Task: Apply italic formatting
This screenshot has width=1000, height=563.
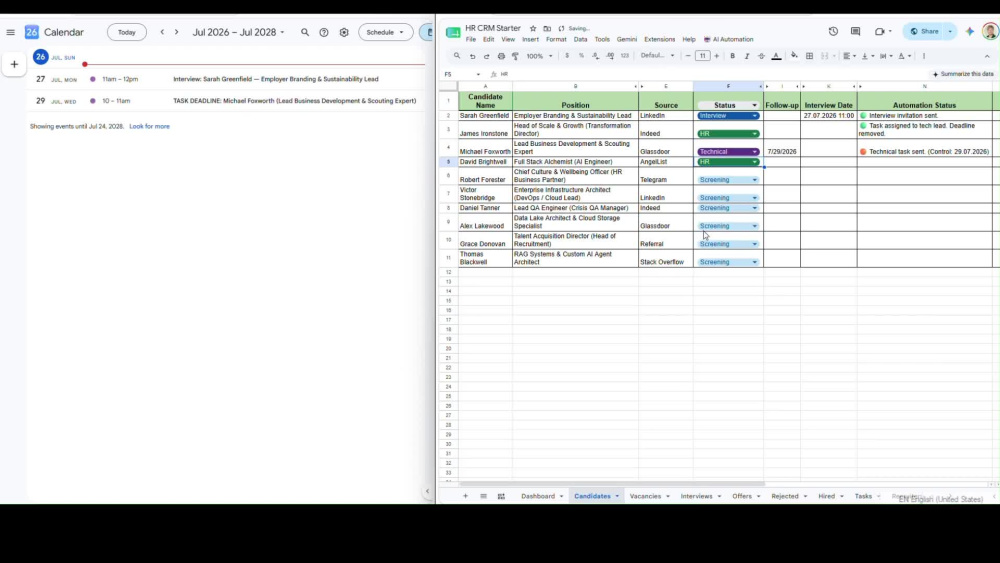Action: click(747, 56)
